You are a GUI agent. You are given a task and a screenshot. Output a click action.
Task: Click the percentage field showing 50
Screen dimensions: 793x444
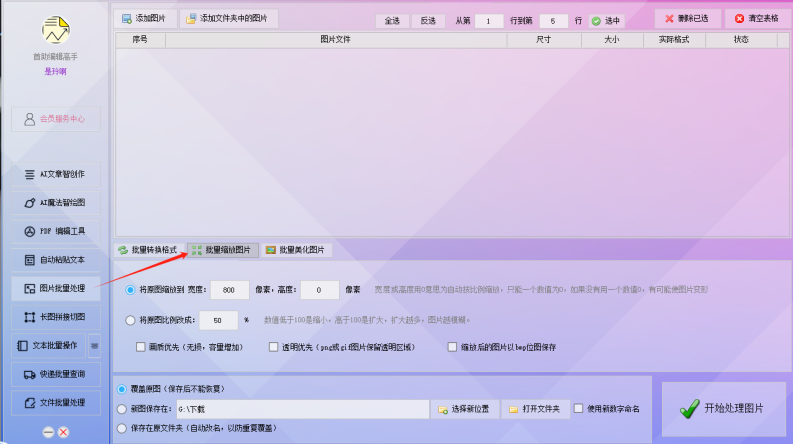tap(218, 321)
